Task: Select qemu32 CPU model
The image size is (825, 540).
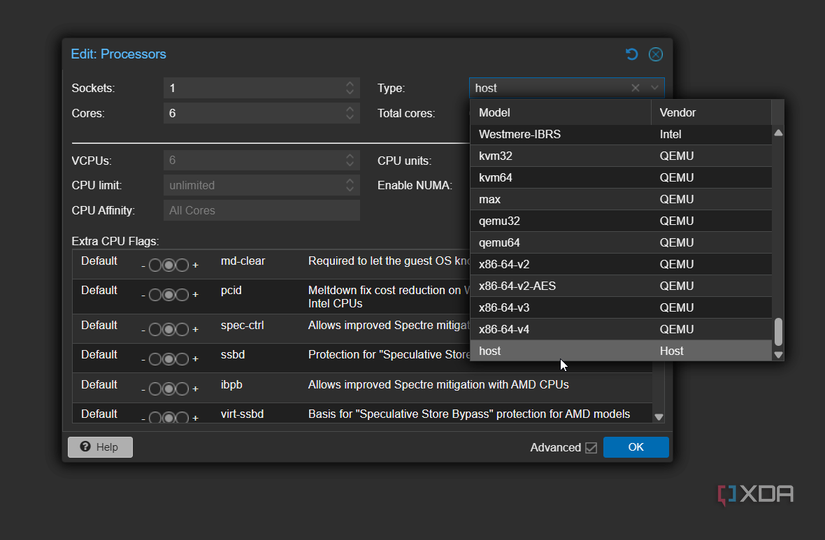Action: (621, 221)
